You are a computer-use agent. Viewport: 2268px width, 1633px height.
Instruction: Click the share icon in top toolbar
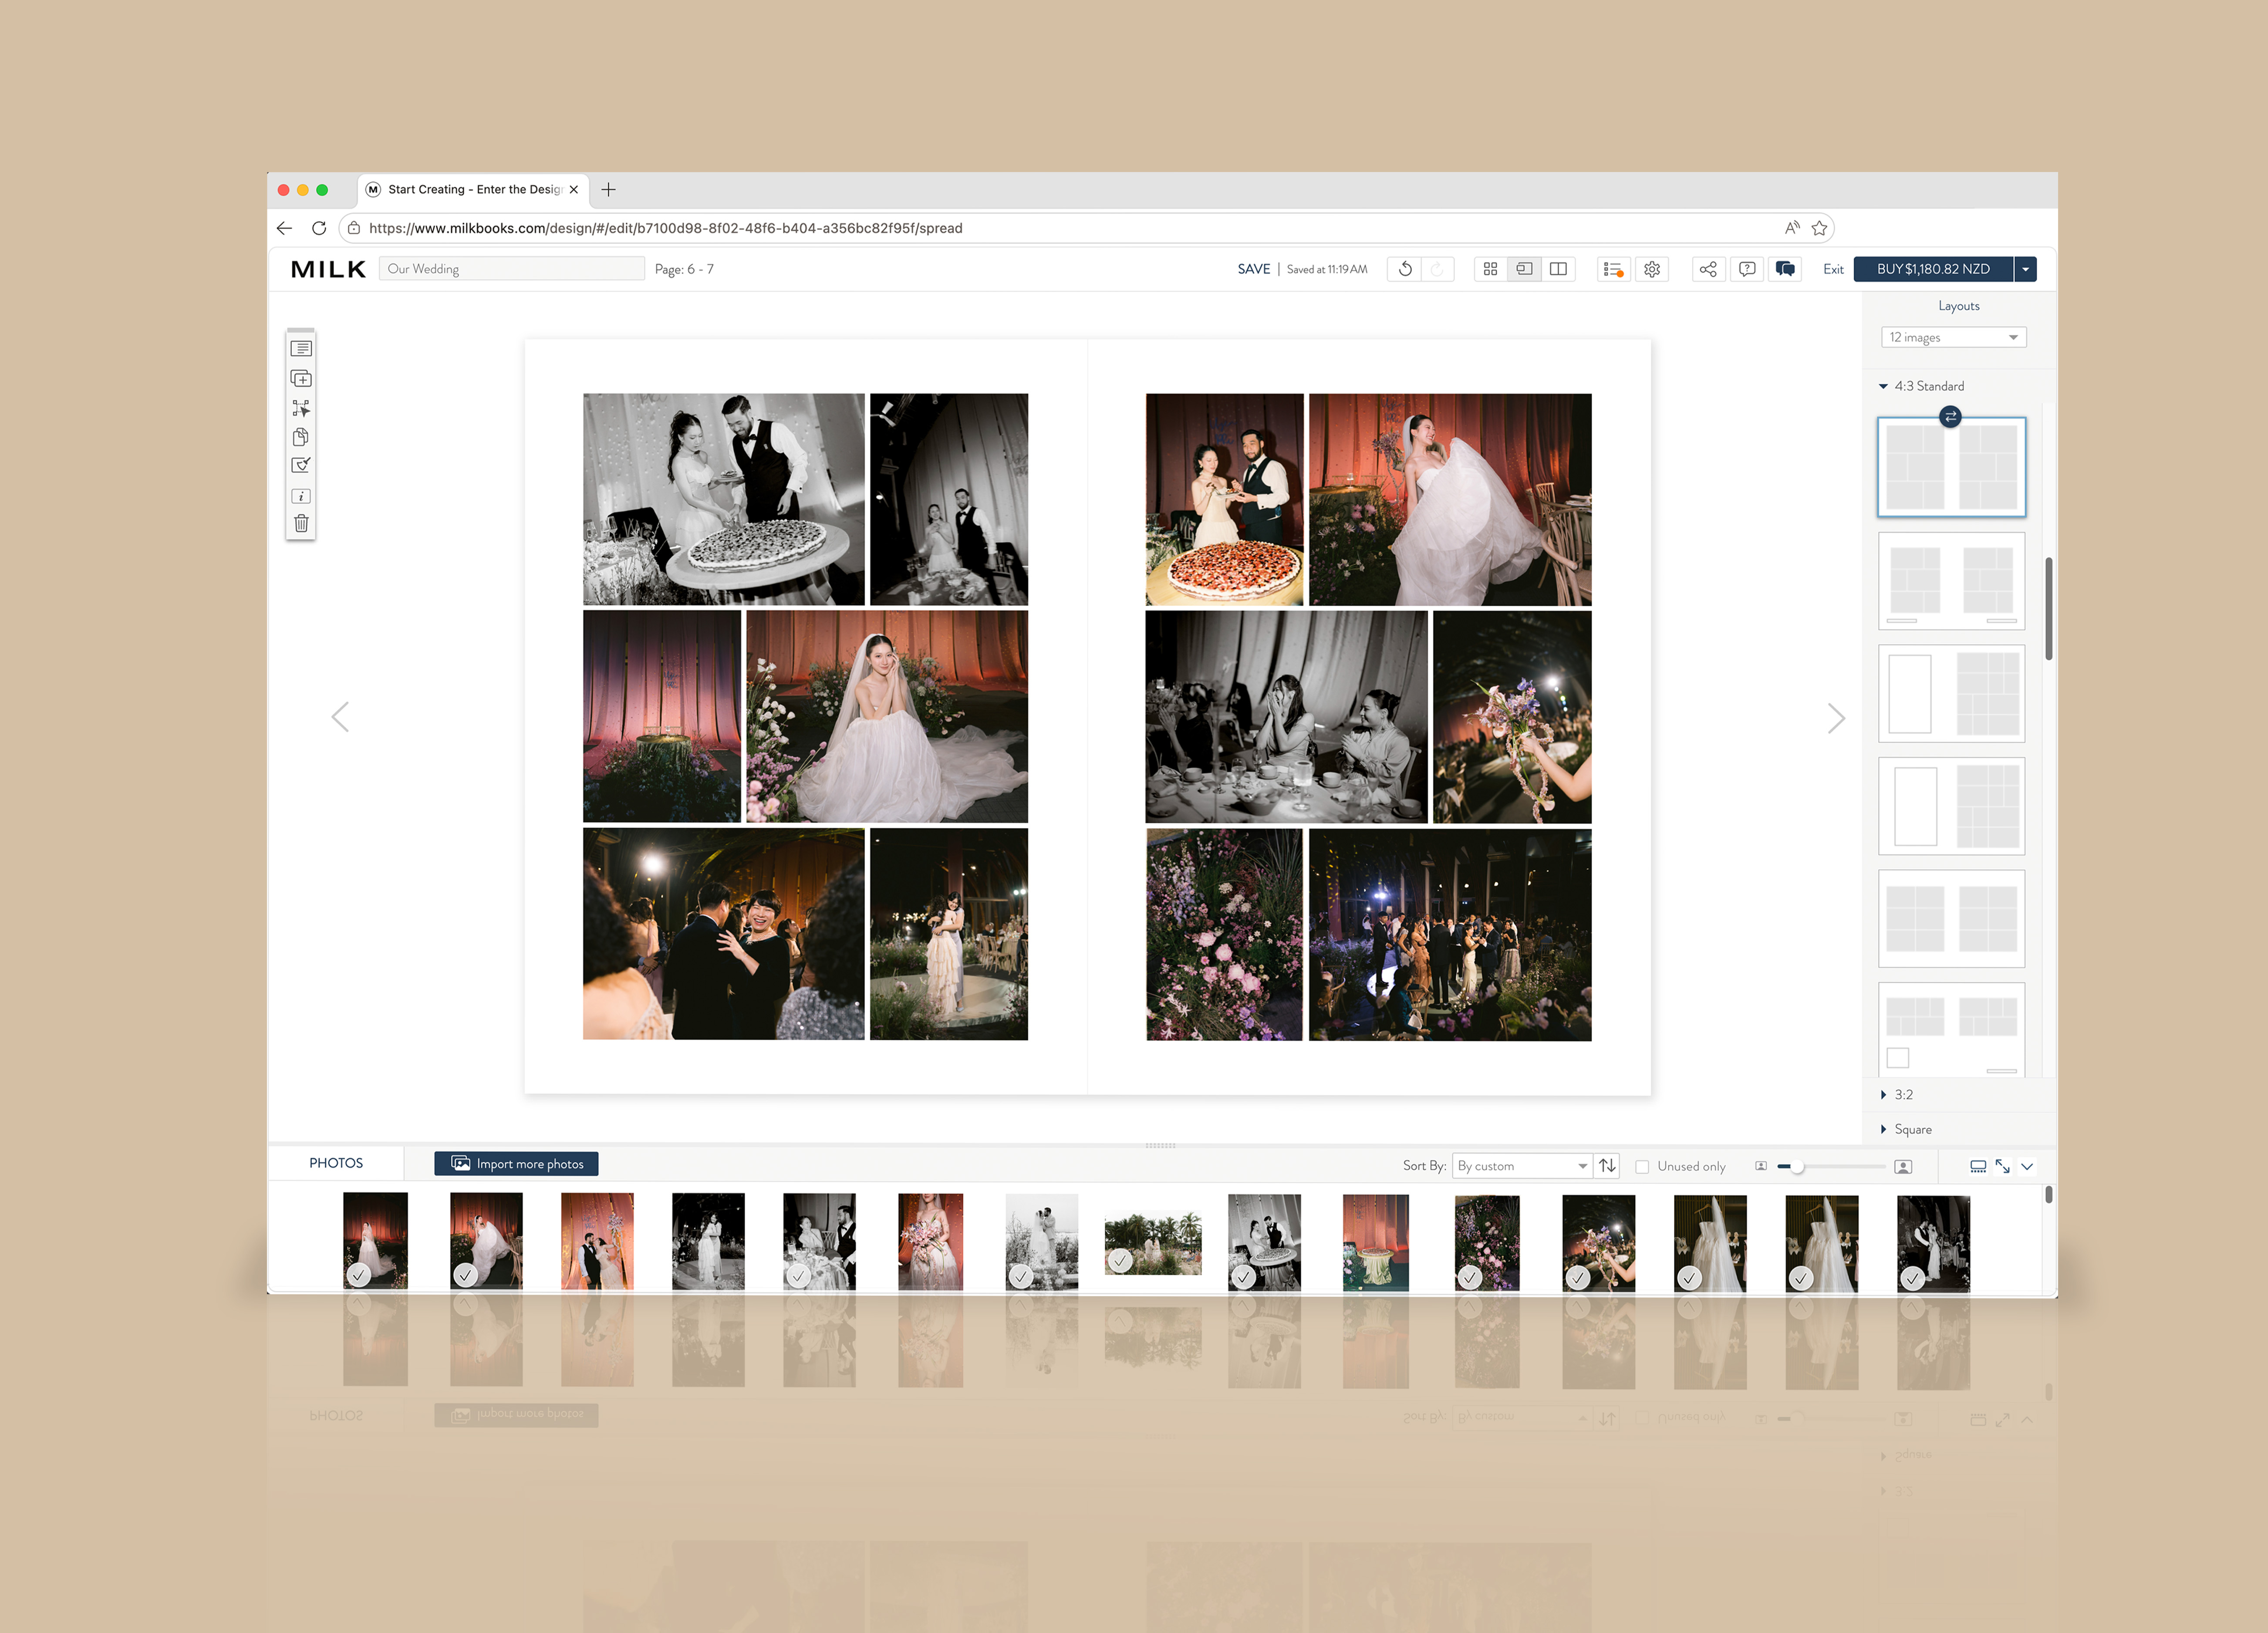[x=1708, y=269]
